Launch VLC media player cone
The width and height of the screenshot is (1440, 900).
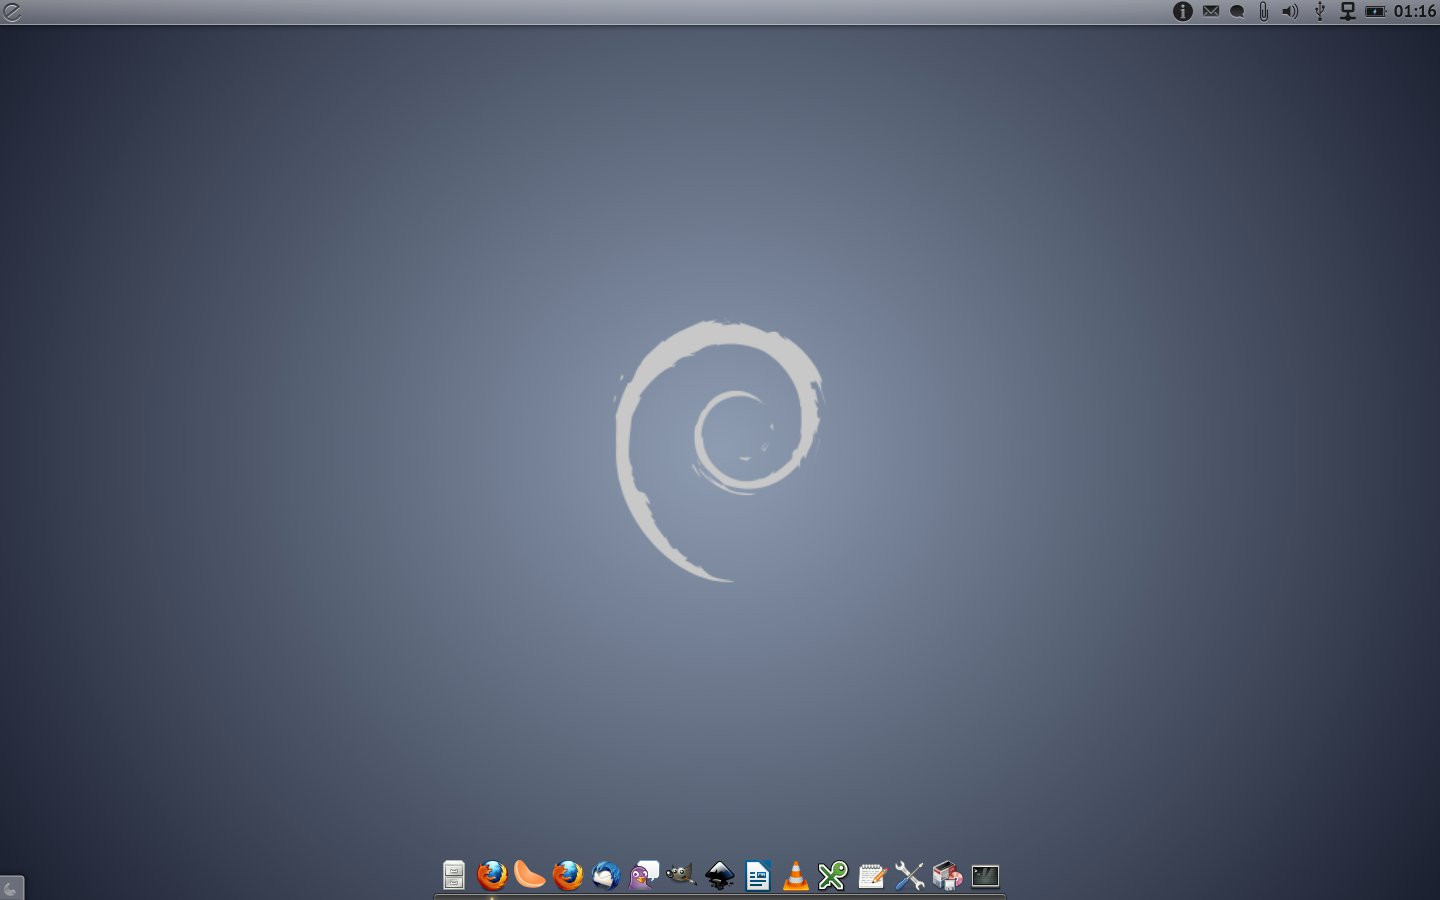pyautogui.click(x=795, y=875)
